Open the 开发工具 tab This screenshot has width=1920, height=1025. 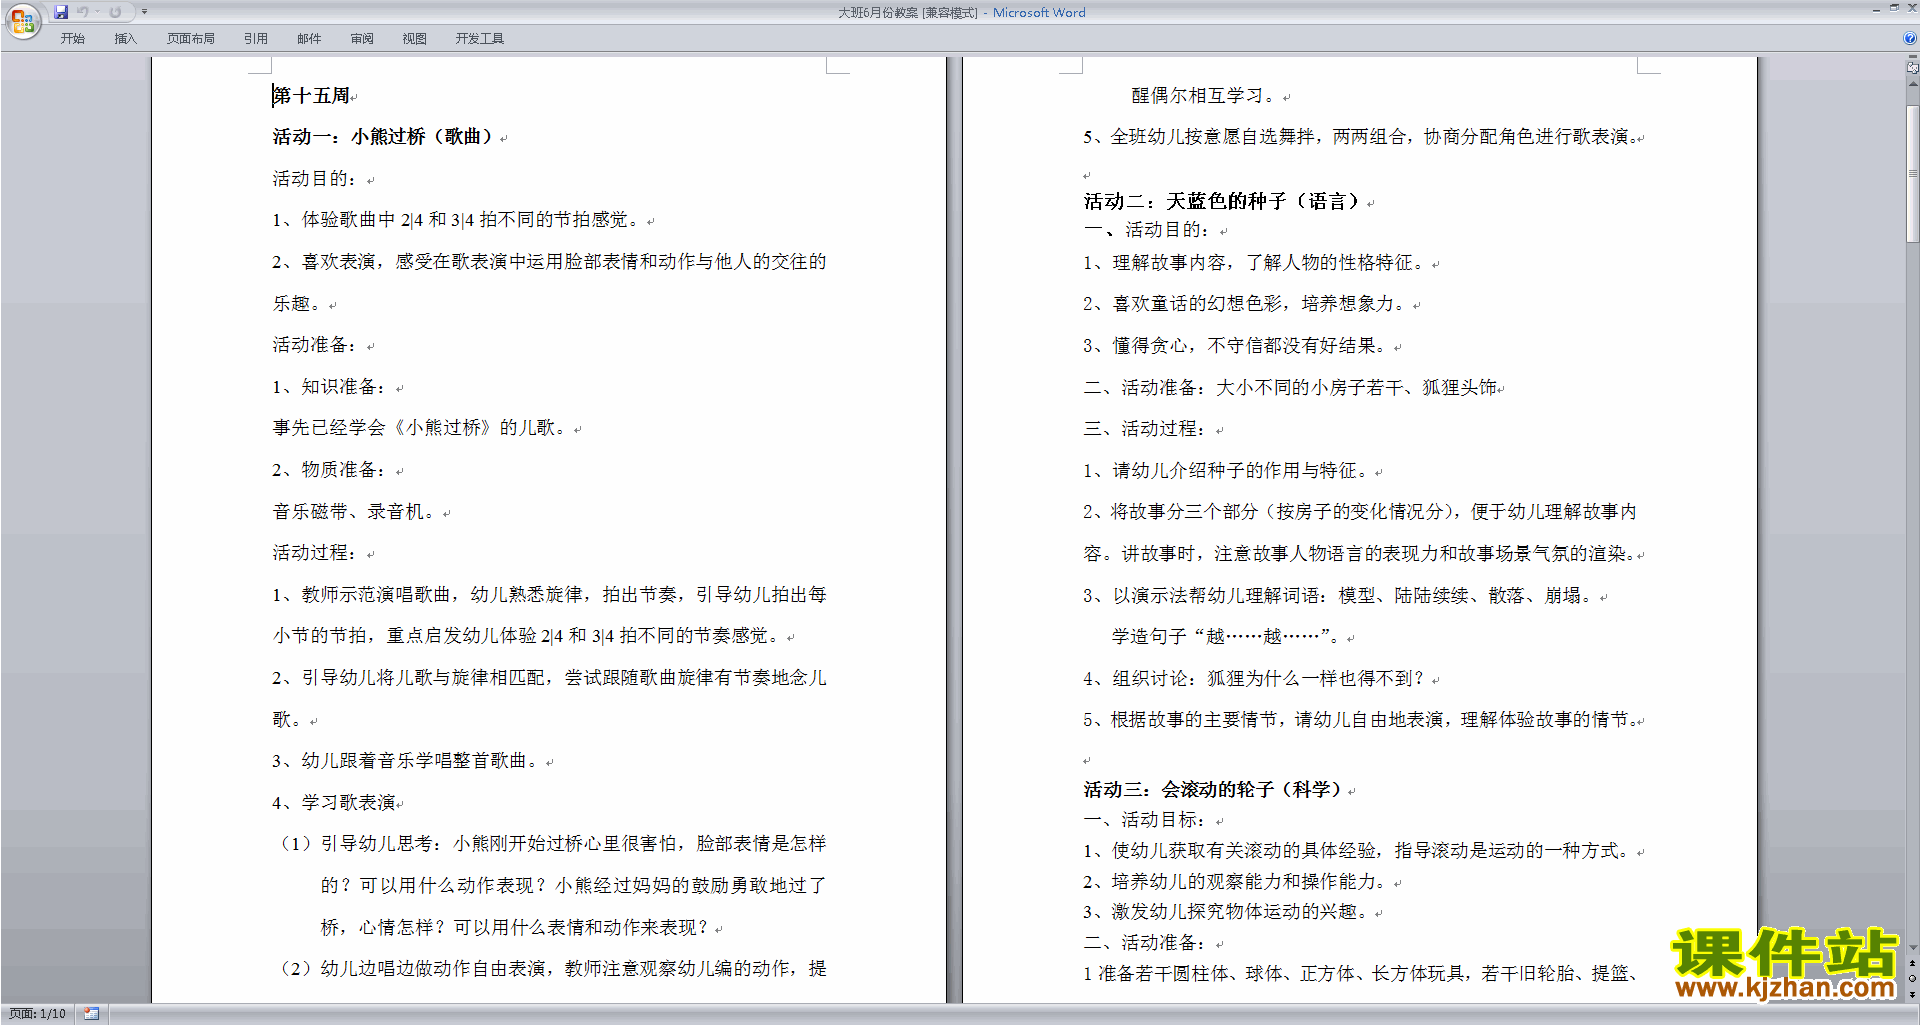[x=480, y=39]
